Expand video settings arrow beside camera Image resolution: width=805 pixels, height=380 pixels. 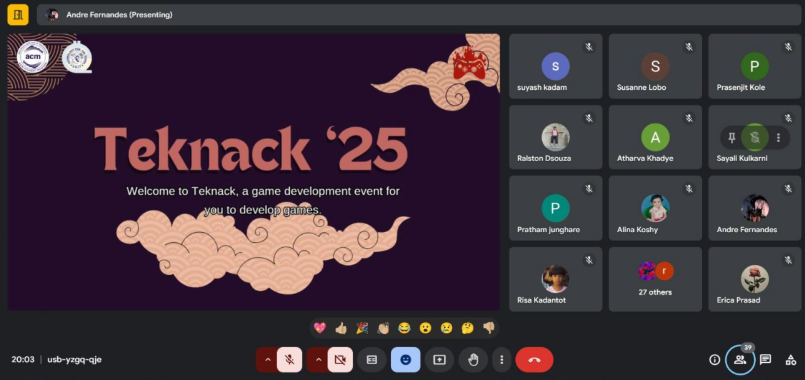coord(317,359)
